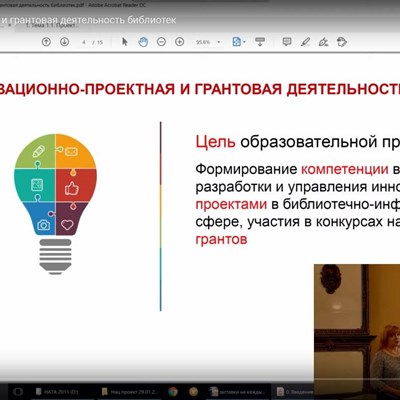This screenshot has width=400, height=400.
Task: Open the 95.6% zoom level dropdown
Action: tap(207, 42)
